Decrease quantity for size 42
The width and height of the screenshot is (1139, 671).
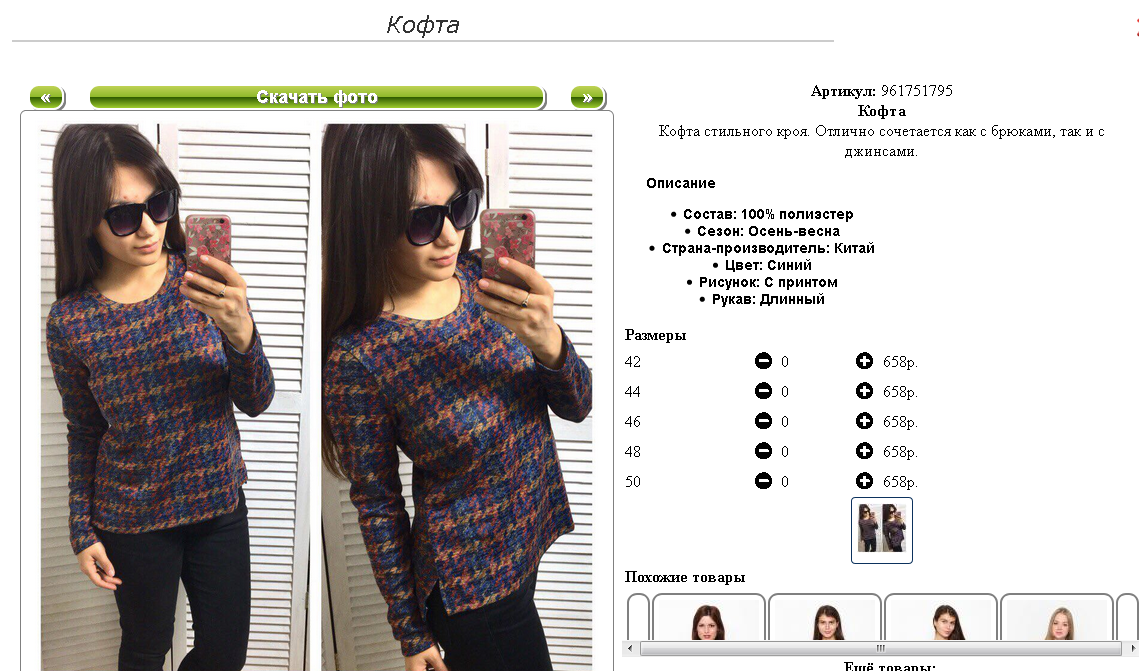(x=763, y=361)
